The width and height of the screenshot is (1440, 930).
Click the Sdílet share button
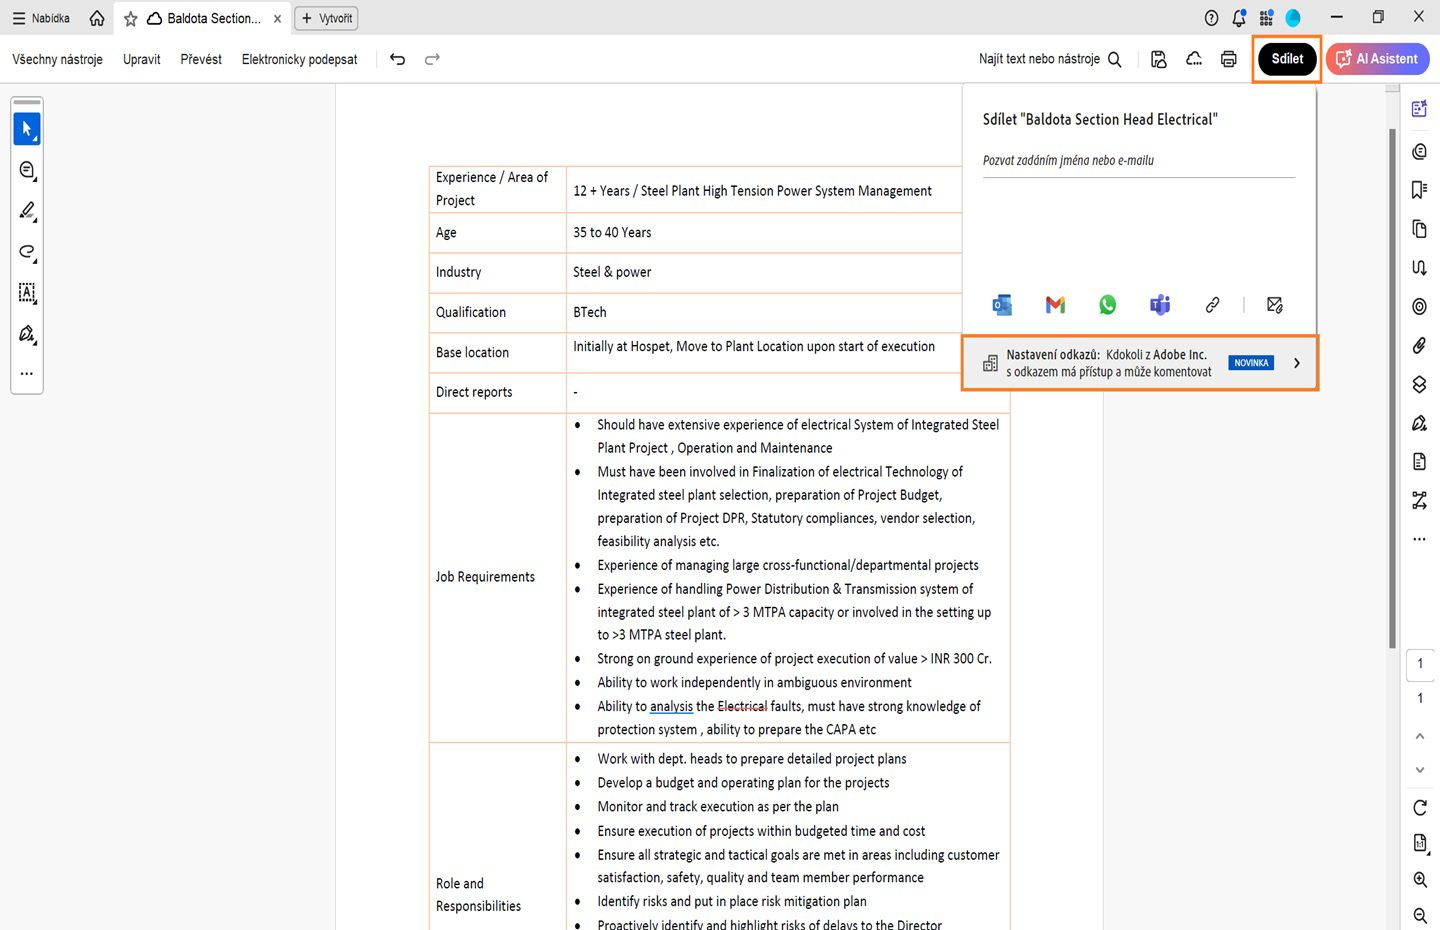tap(1287, 59)
